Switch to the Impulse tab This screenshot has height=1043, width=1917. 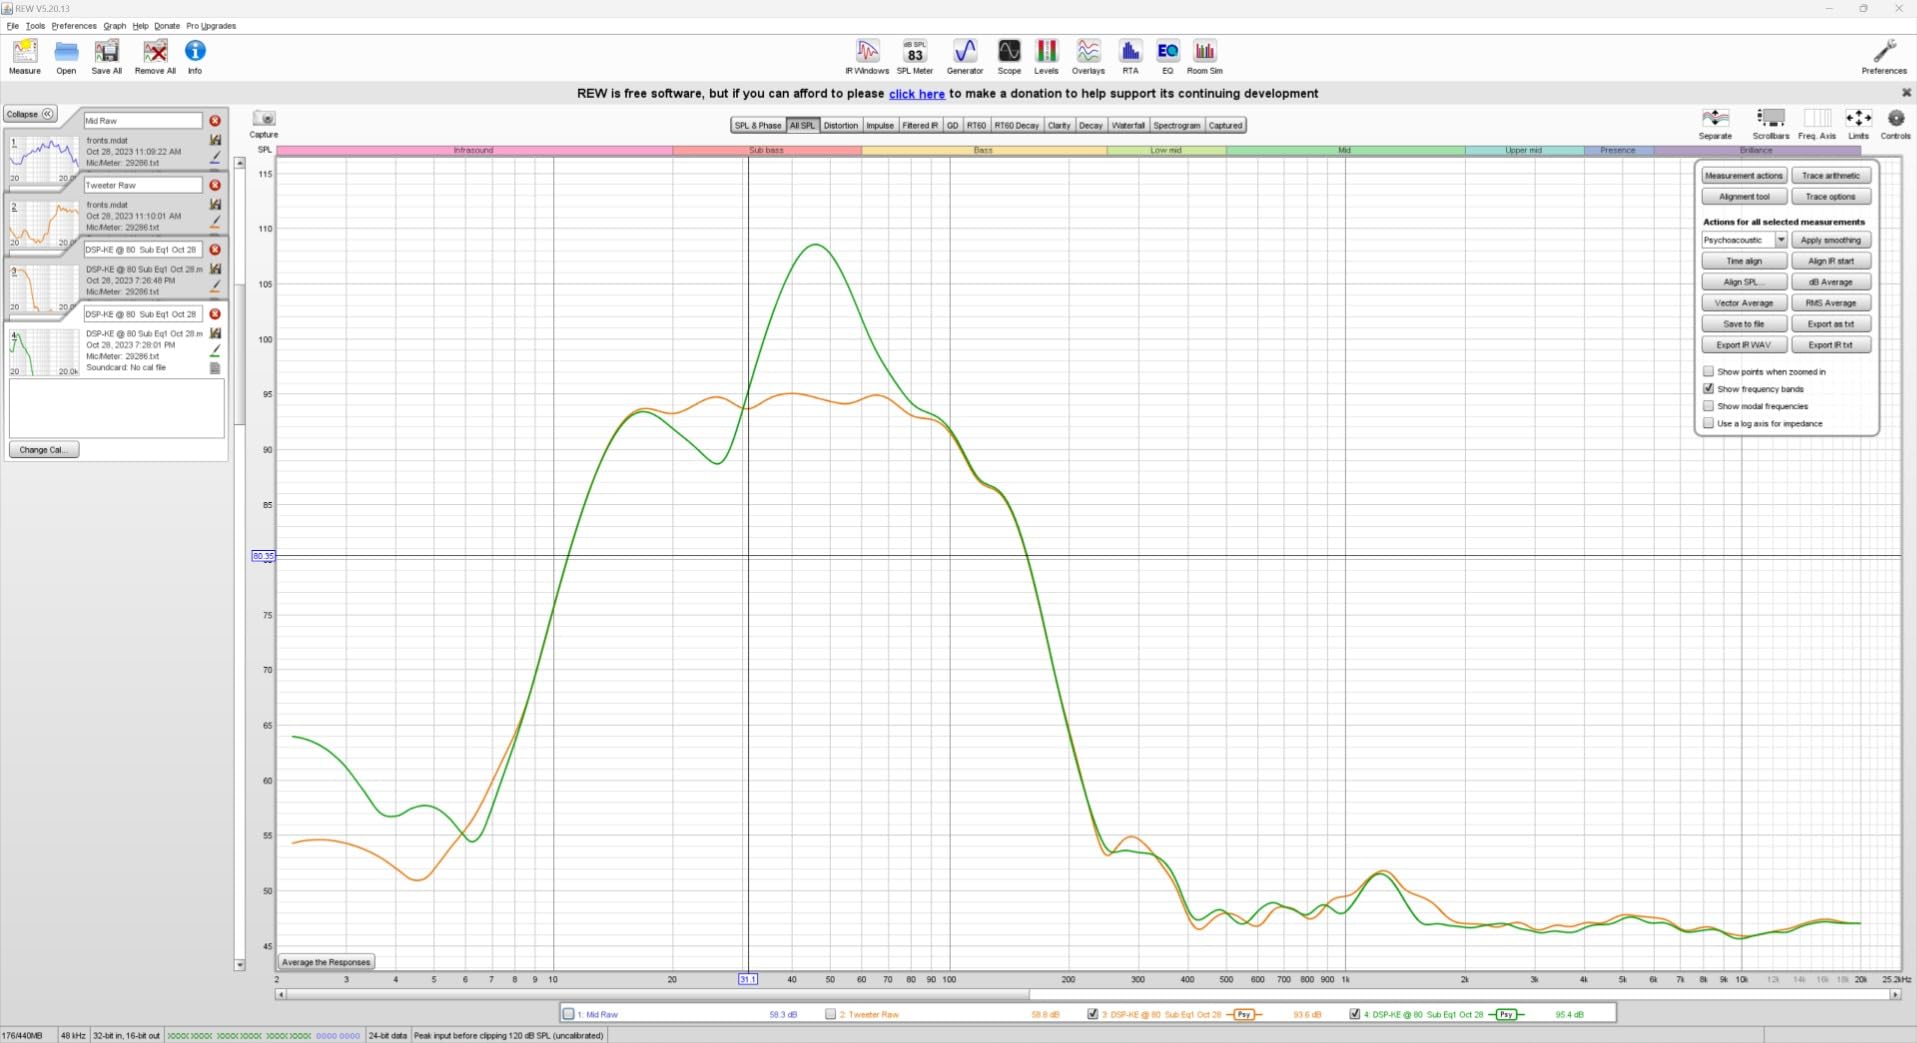coord(880,125)
